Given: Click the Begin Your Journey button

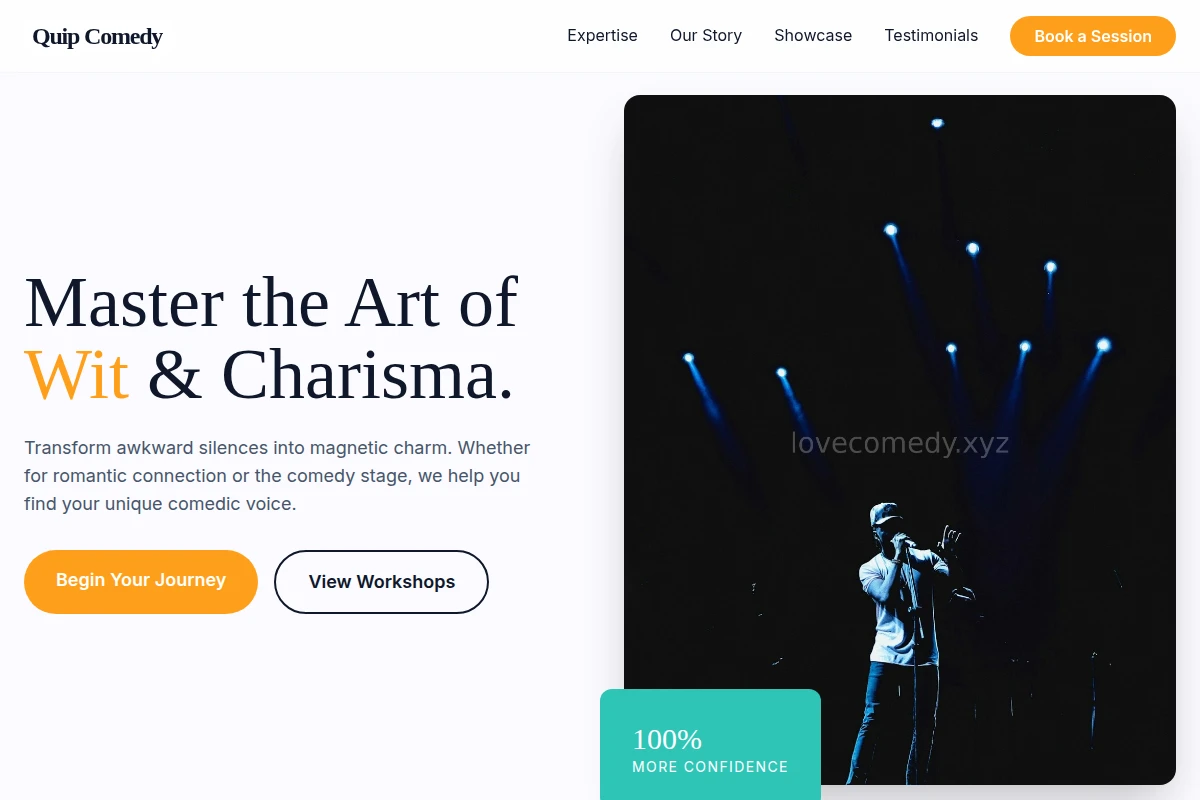Looking at the screenshot, I should click(141, 581).
